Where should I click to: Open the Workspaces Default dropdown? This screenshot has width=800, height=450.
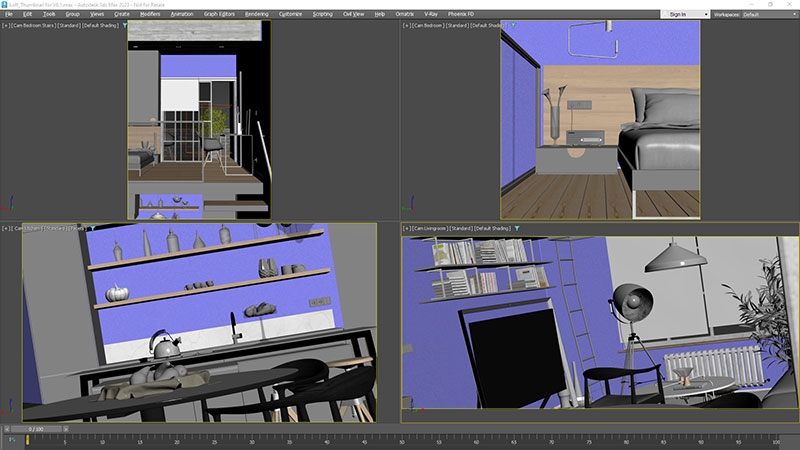(x=769, y=14)
